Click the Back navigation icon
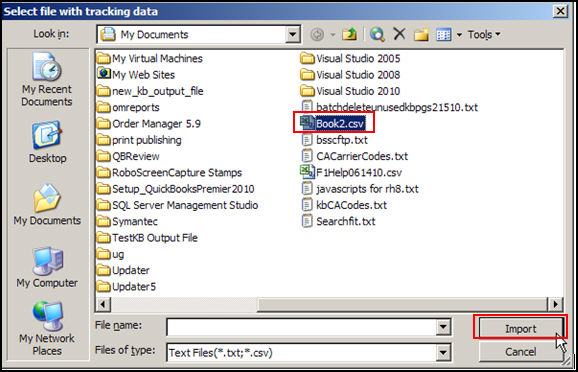Screen dimensions: 578x372 click(x=317, y=35)
